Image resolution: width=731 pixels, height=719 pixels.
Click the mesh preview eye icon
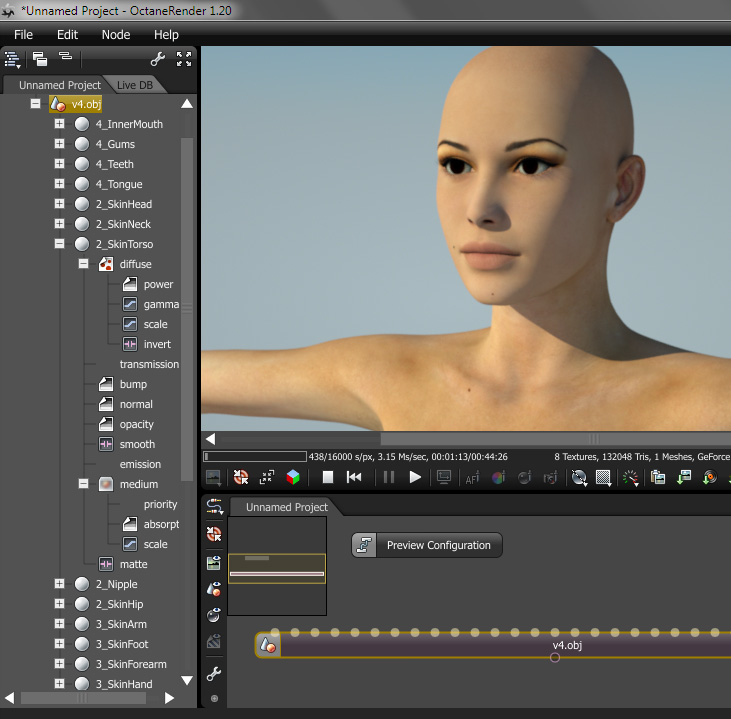(x=214, y=588)
